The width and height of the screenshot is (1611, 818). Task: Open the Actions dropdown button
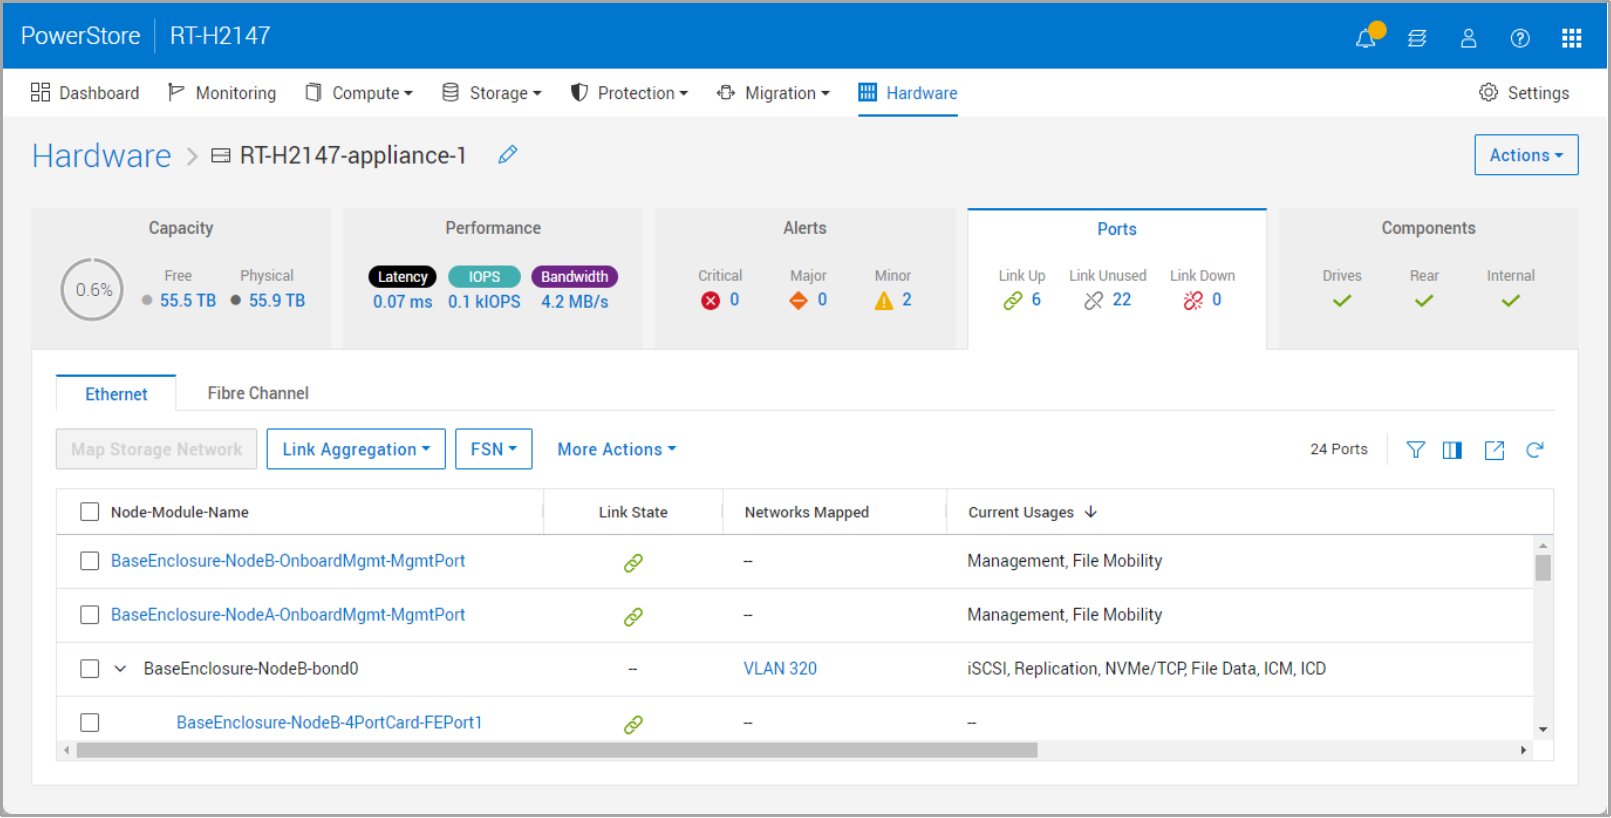1526,155
